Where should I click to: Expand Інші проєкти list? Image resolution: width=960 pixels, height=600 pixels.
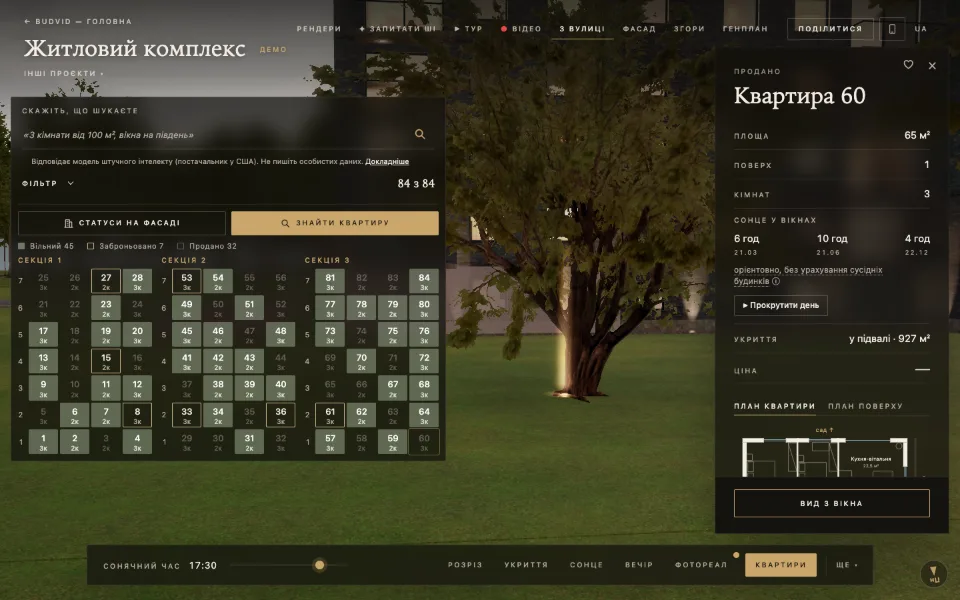click(x=64, y=73)
